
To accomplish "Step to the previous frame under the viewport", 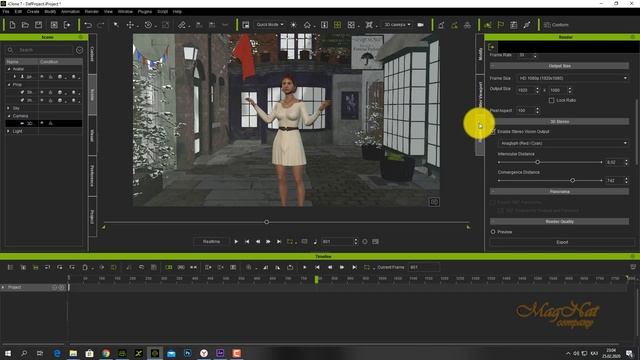I will pos(258,242).
